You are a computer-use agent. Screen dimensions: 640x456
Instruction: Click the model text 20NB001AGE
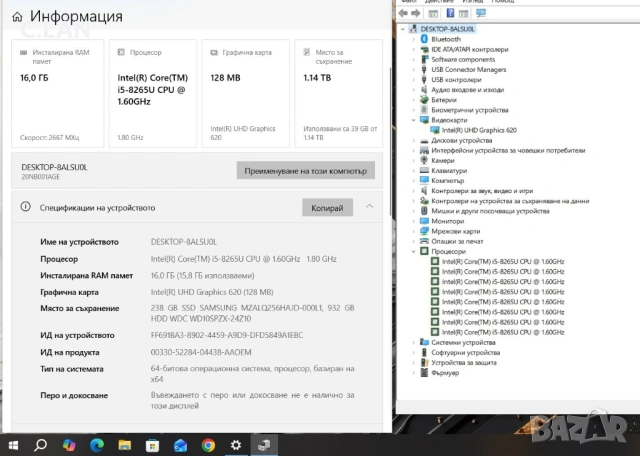[x=41, y=177]
